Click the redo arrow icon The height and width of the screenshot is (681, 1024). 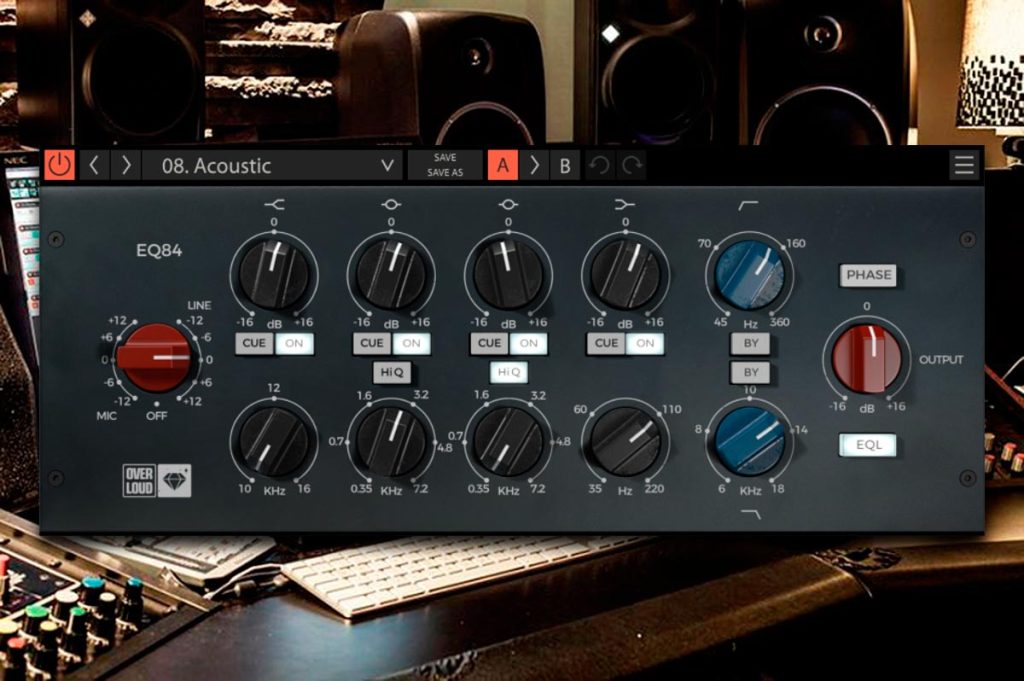(x=632, y=166)
